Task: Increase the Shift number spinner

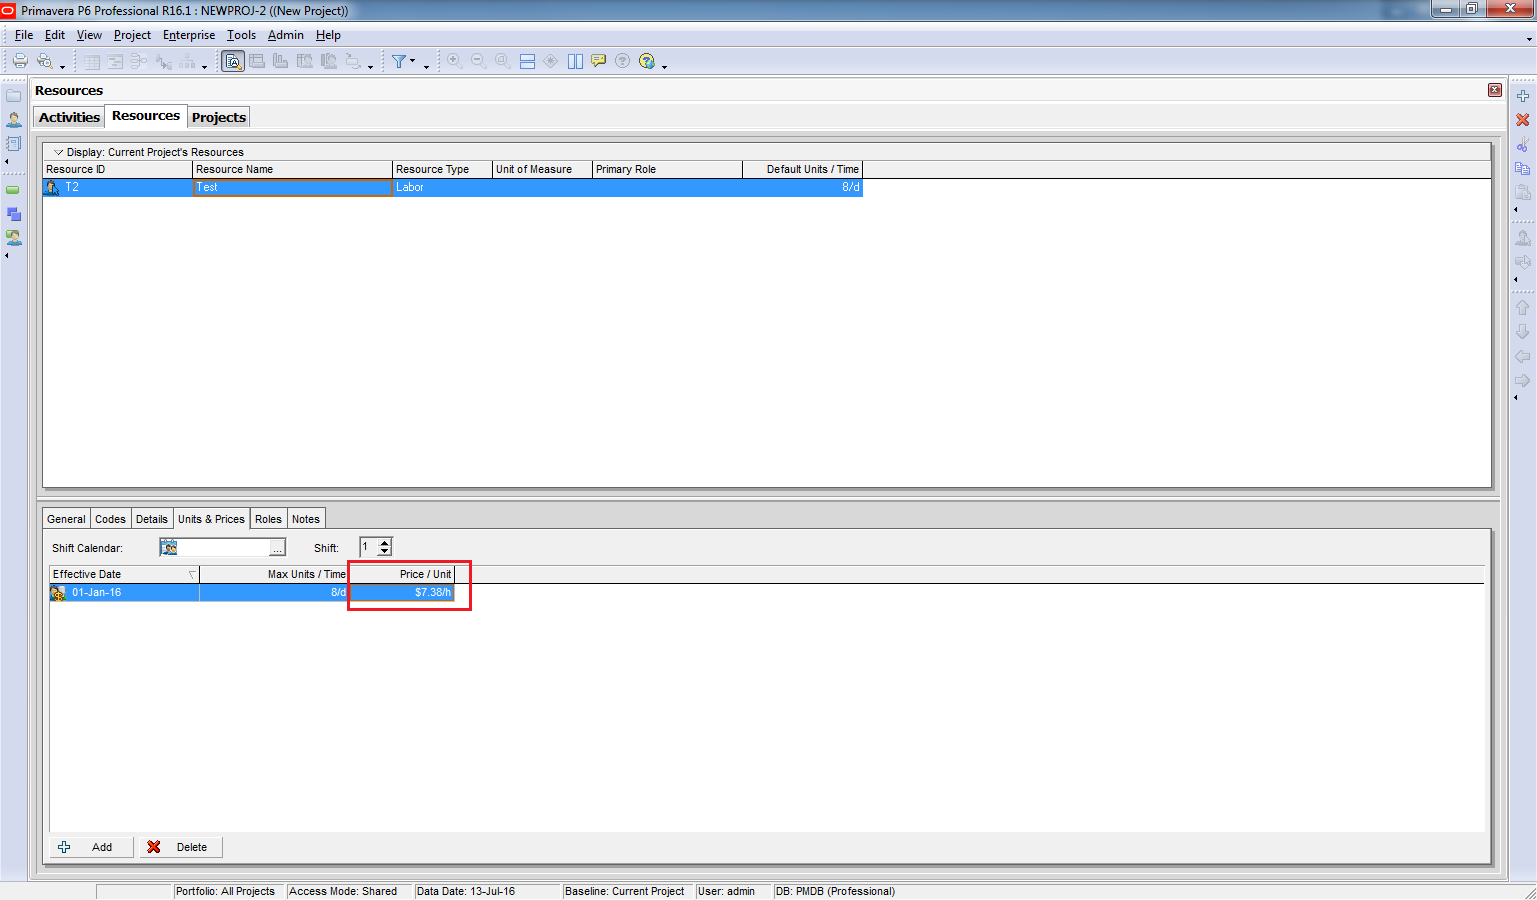Action: tap(385, 543)
